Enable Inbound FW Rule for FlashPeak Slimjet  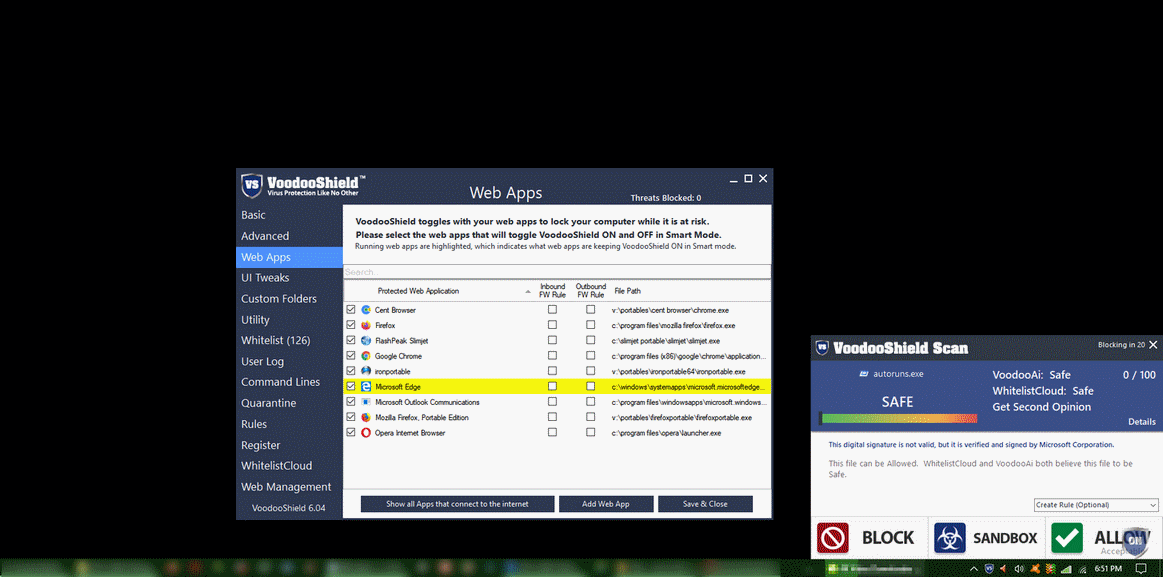(x=552, y=340)
